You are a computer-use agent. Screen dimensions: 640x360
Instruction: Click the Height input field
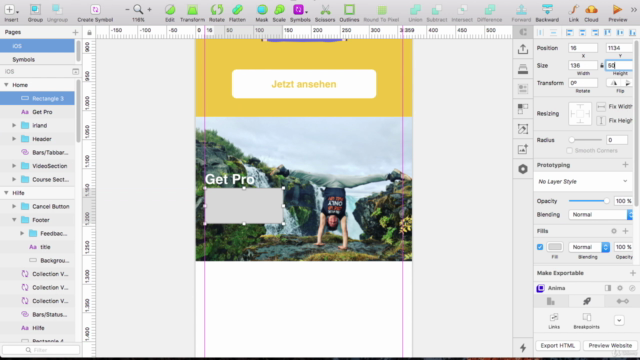point(619,65)
